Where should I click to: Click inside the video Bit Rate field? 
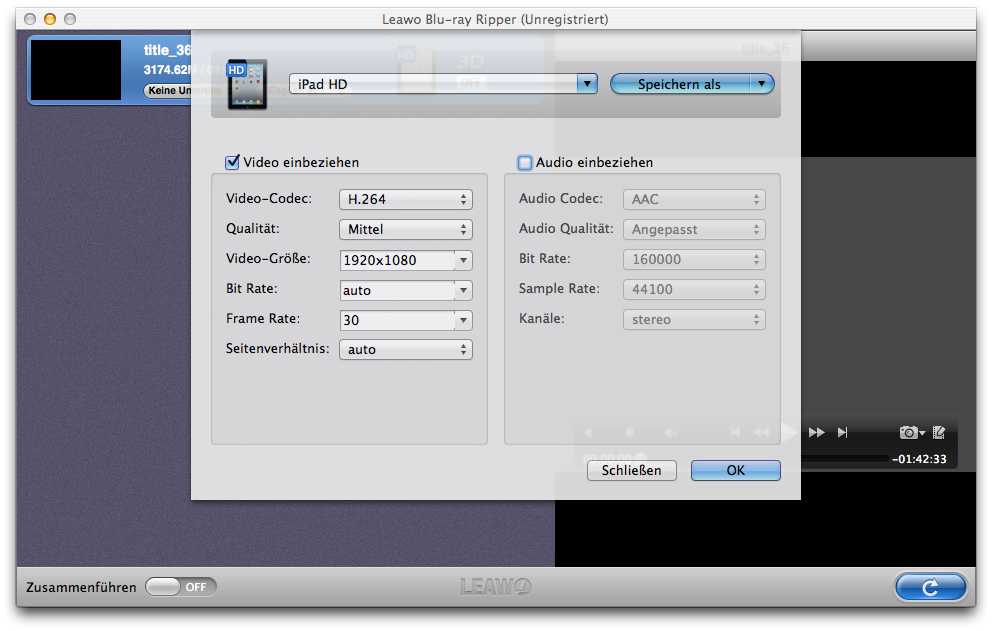point(397,291)
